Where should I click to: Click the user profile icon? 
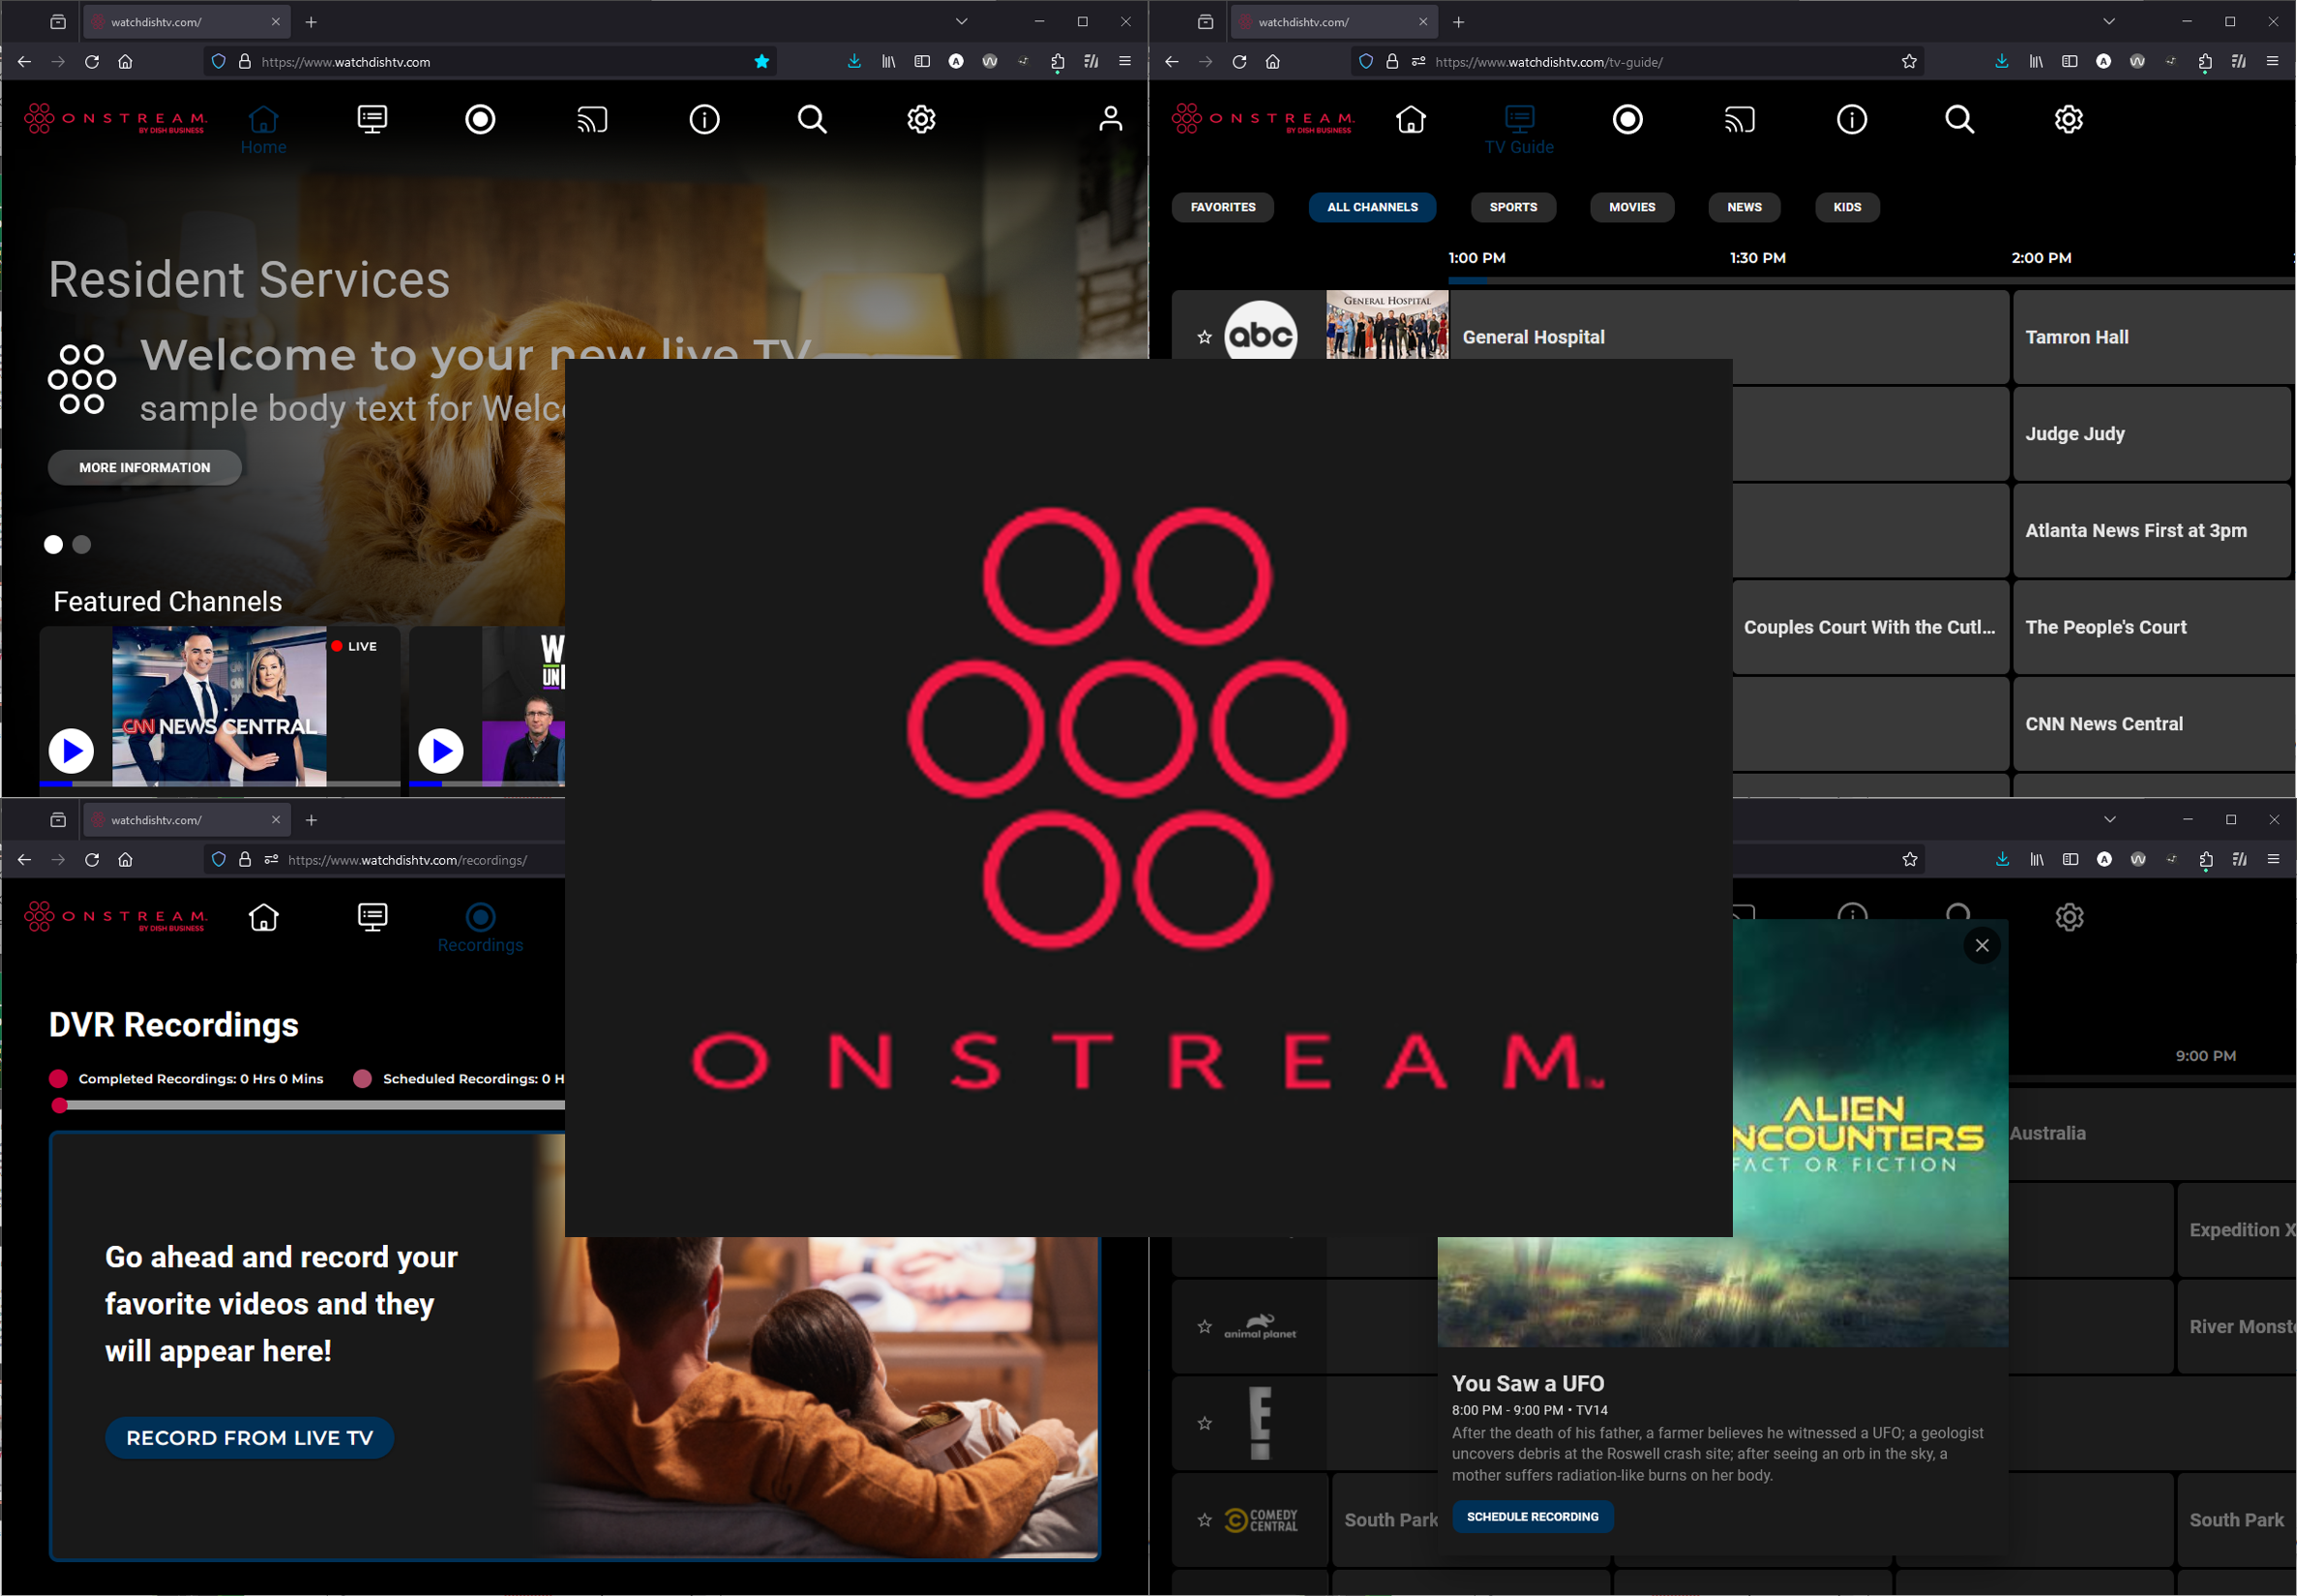tap(1110, 120)
